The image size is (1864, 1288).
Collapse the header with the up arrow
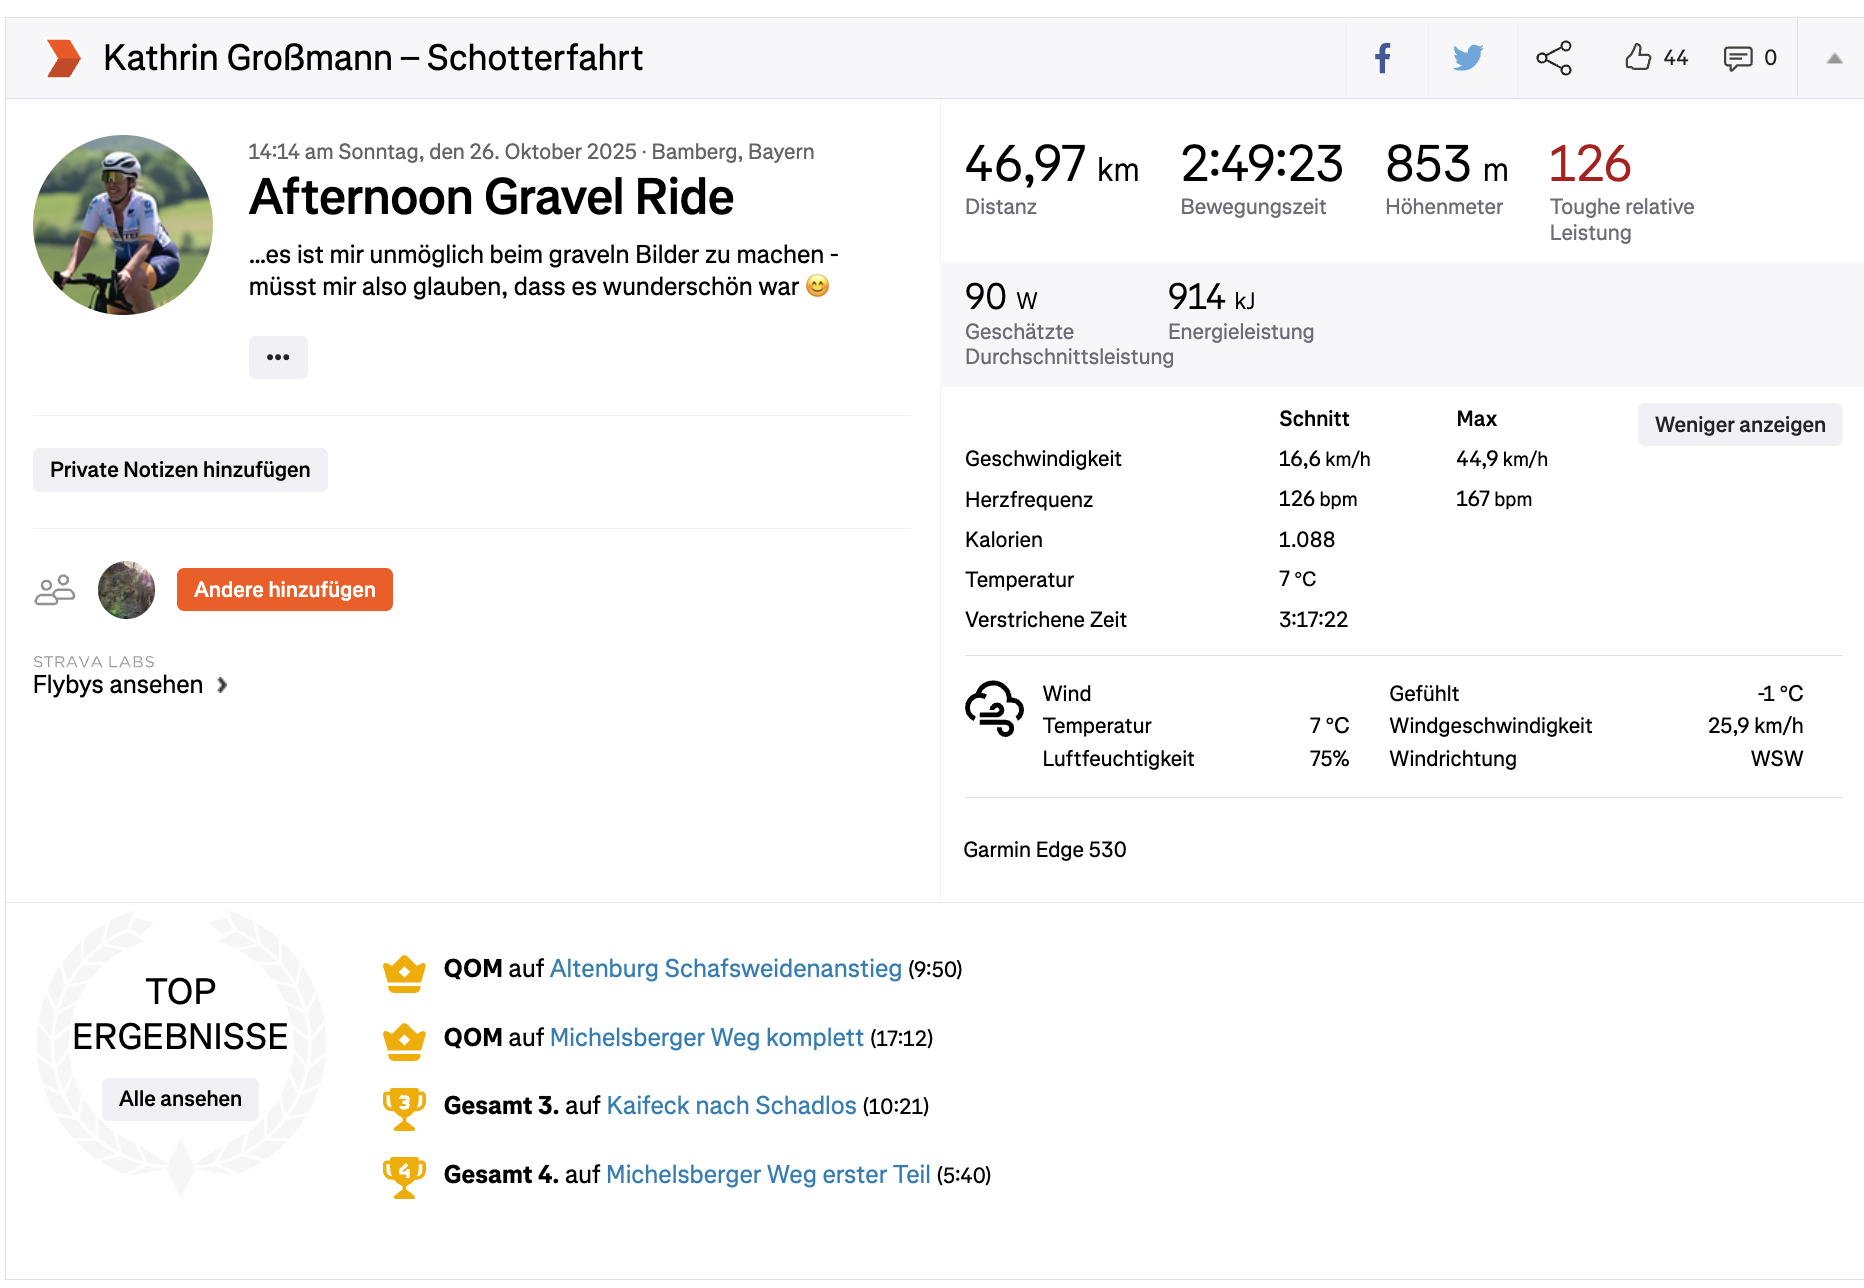pos(1834,58)
